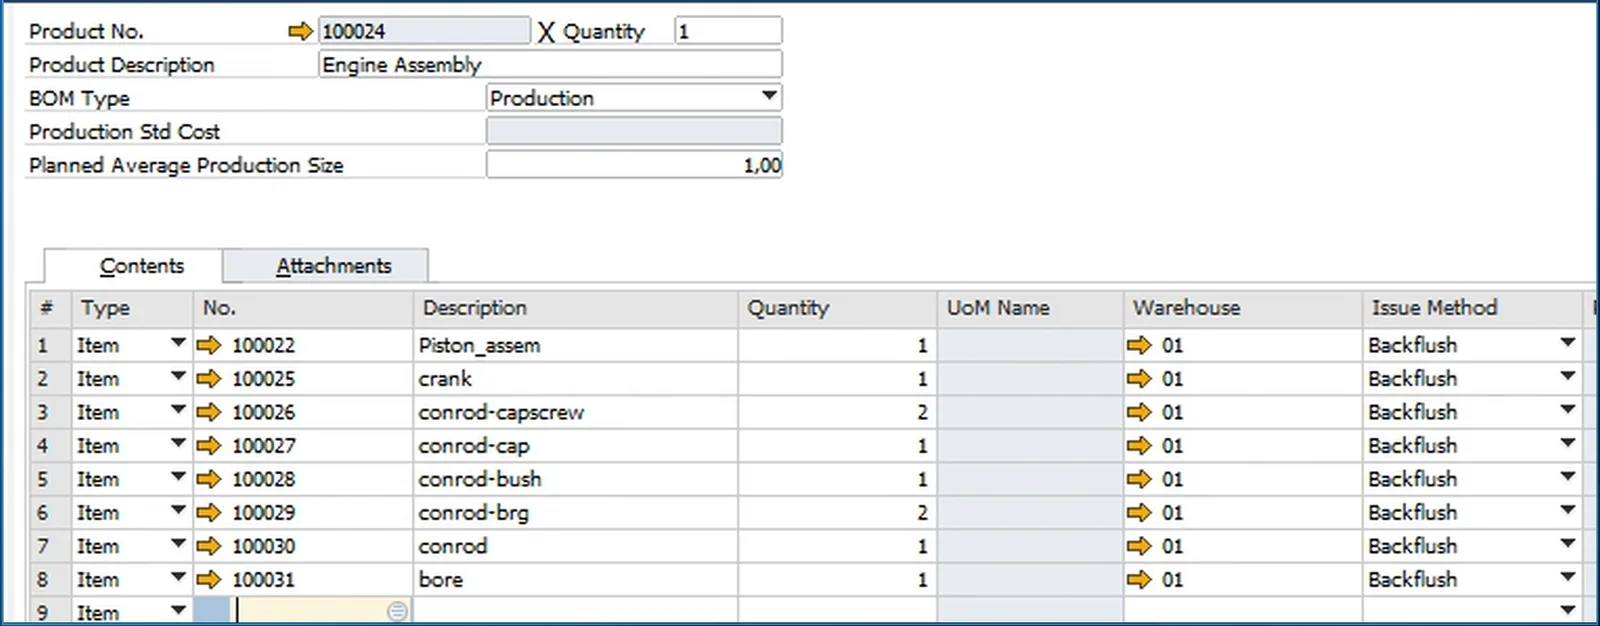Screen dimensions: 1600x626
Task: Select the conrod-bush description cell
Action: (x=576, y=479)
